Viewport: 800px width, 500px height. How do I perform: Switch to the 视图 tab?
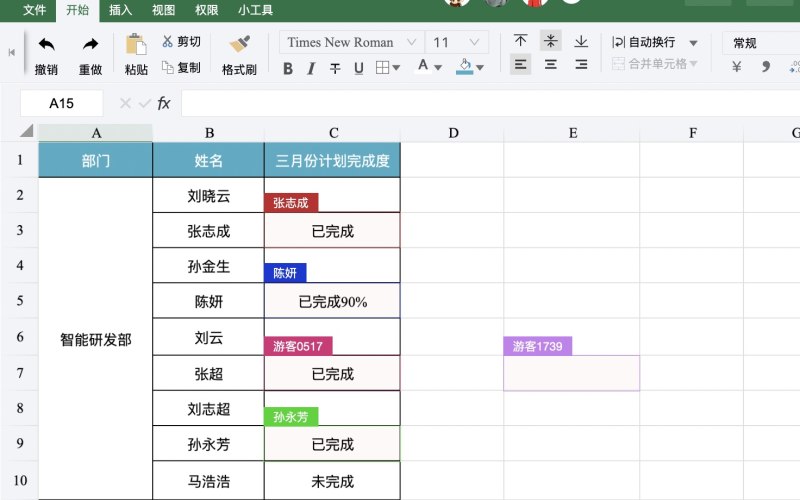pyautogui.click(x=163, y=10)
